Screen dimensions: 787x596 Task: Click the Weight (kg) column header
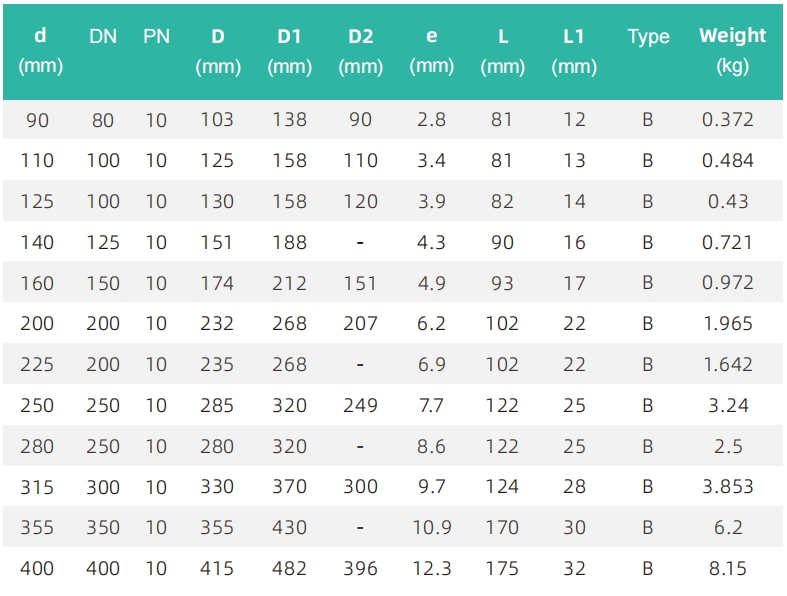coord(732,51)
